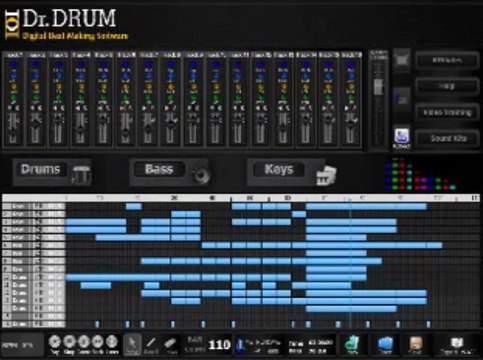Screen dimensions: 483x360
Task: Click the Track 8 volume fader
Action: click(x=170, y=124)
